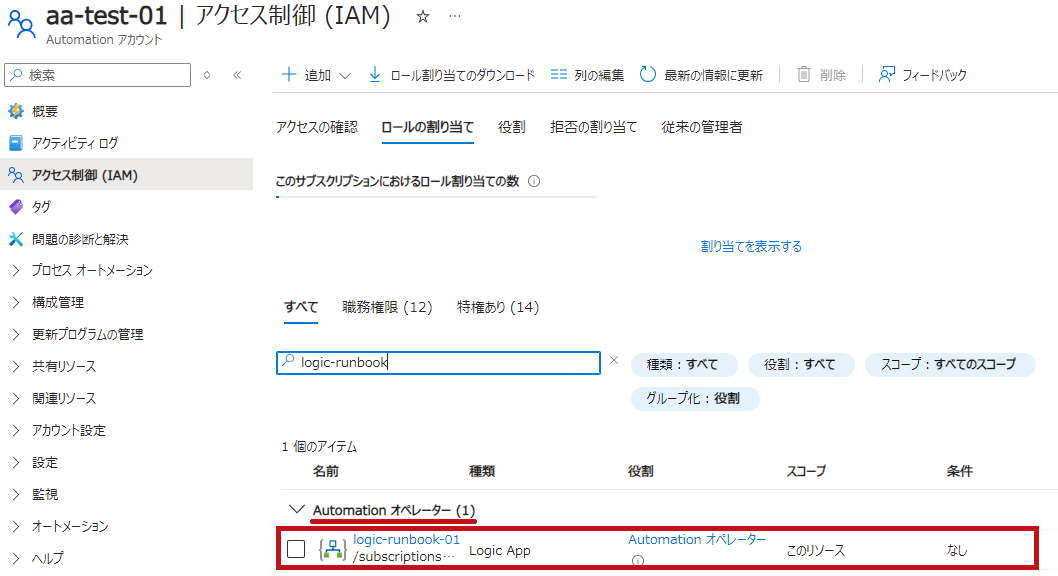Open the 追加 dropdown arrow
Screen dimensions: 1058x576
click(x=345, y=76)
